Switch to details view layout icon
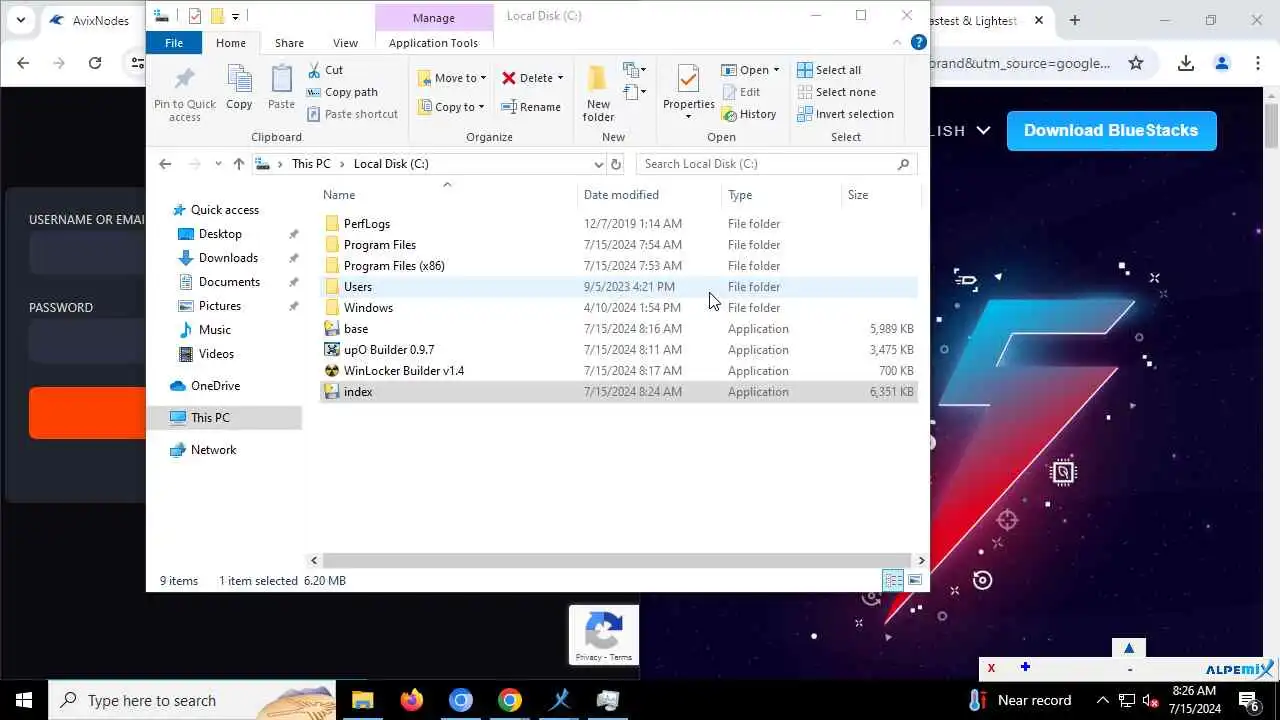Screen dimensions: 1280x720 893,580
